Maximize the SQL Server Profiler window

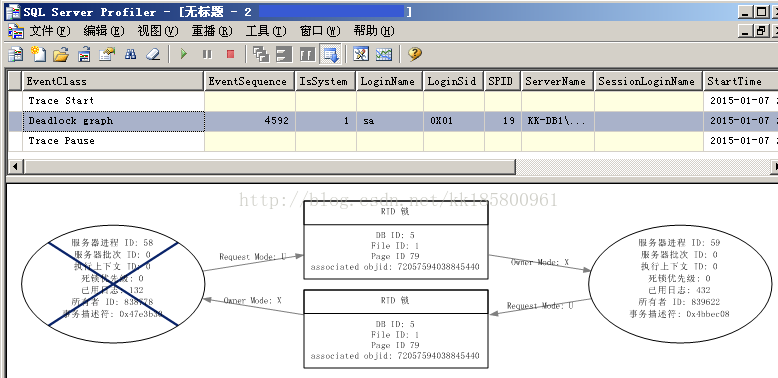760,11
